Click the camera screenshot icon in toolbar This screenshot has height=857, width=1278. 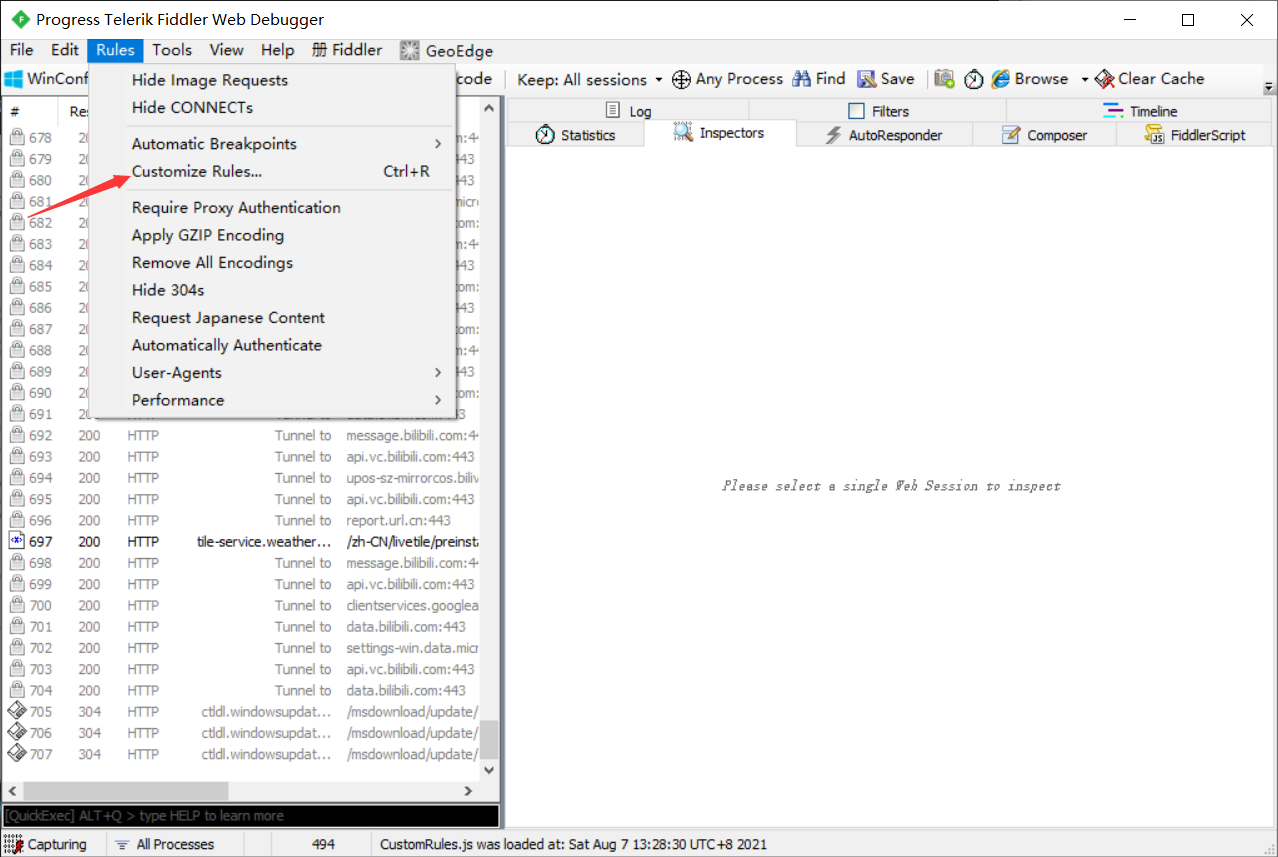point(944,79)
